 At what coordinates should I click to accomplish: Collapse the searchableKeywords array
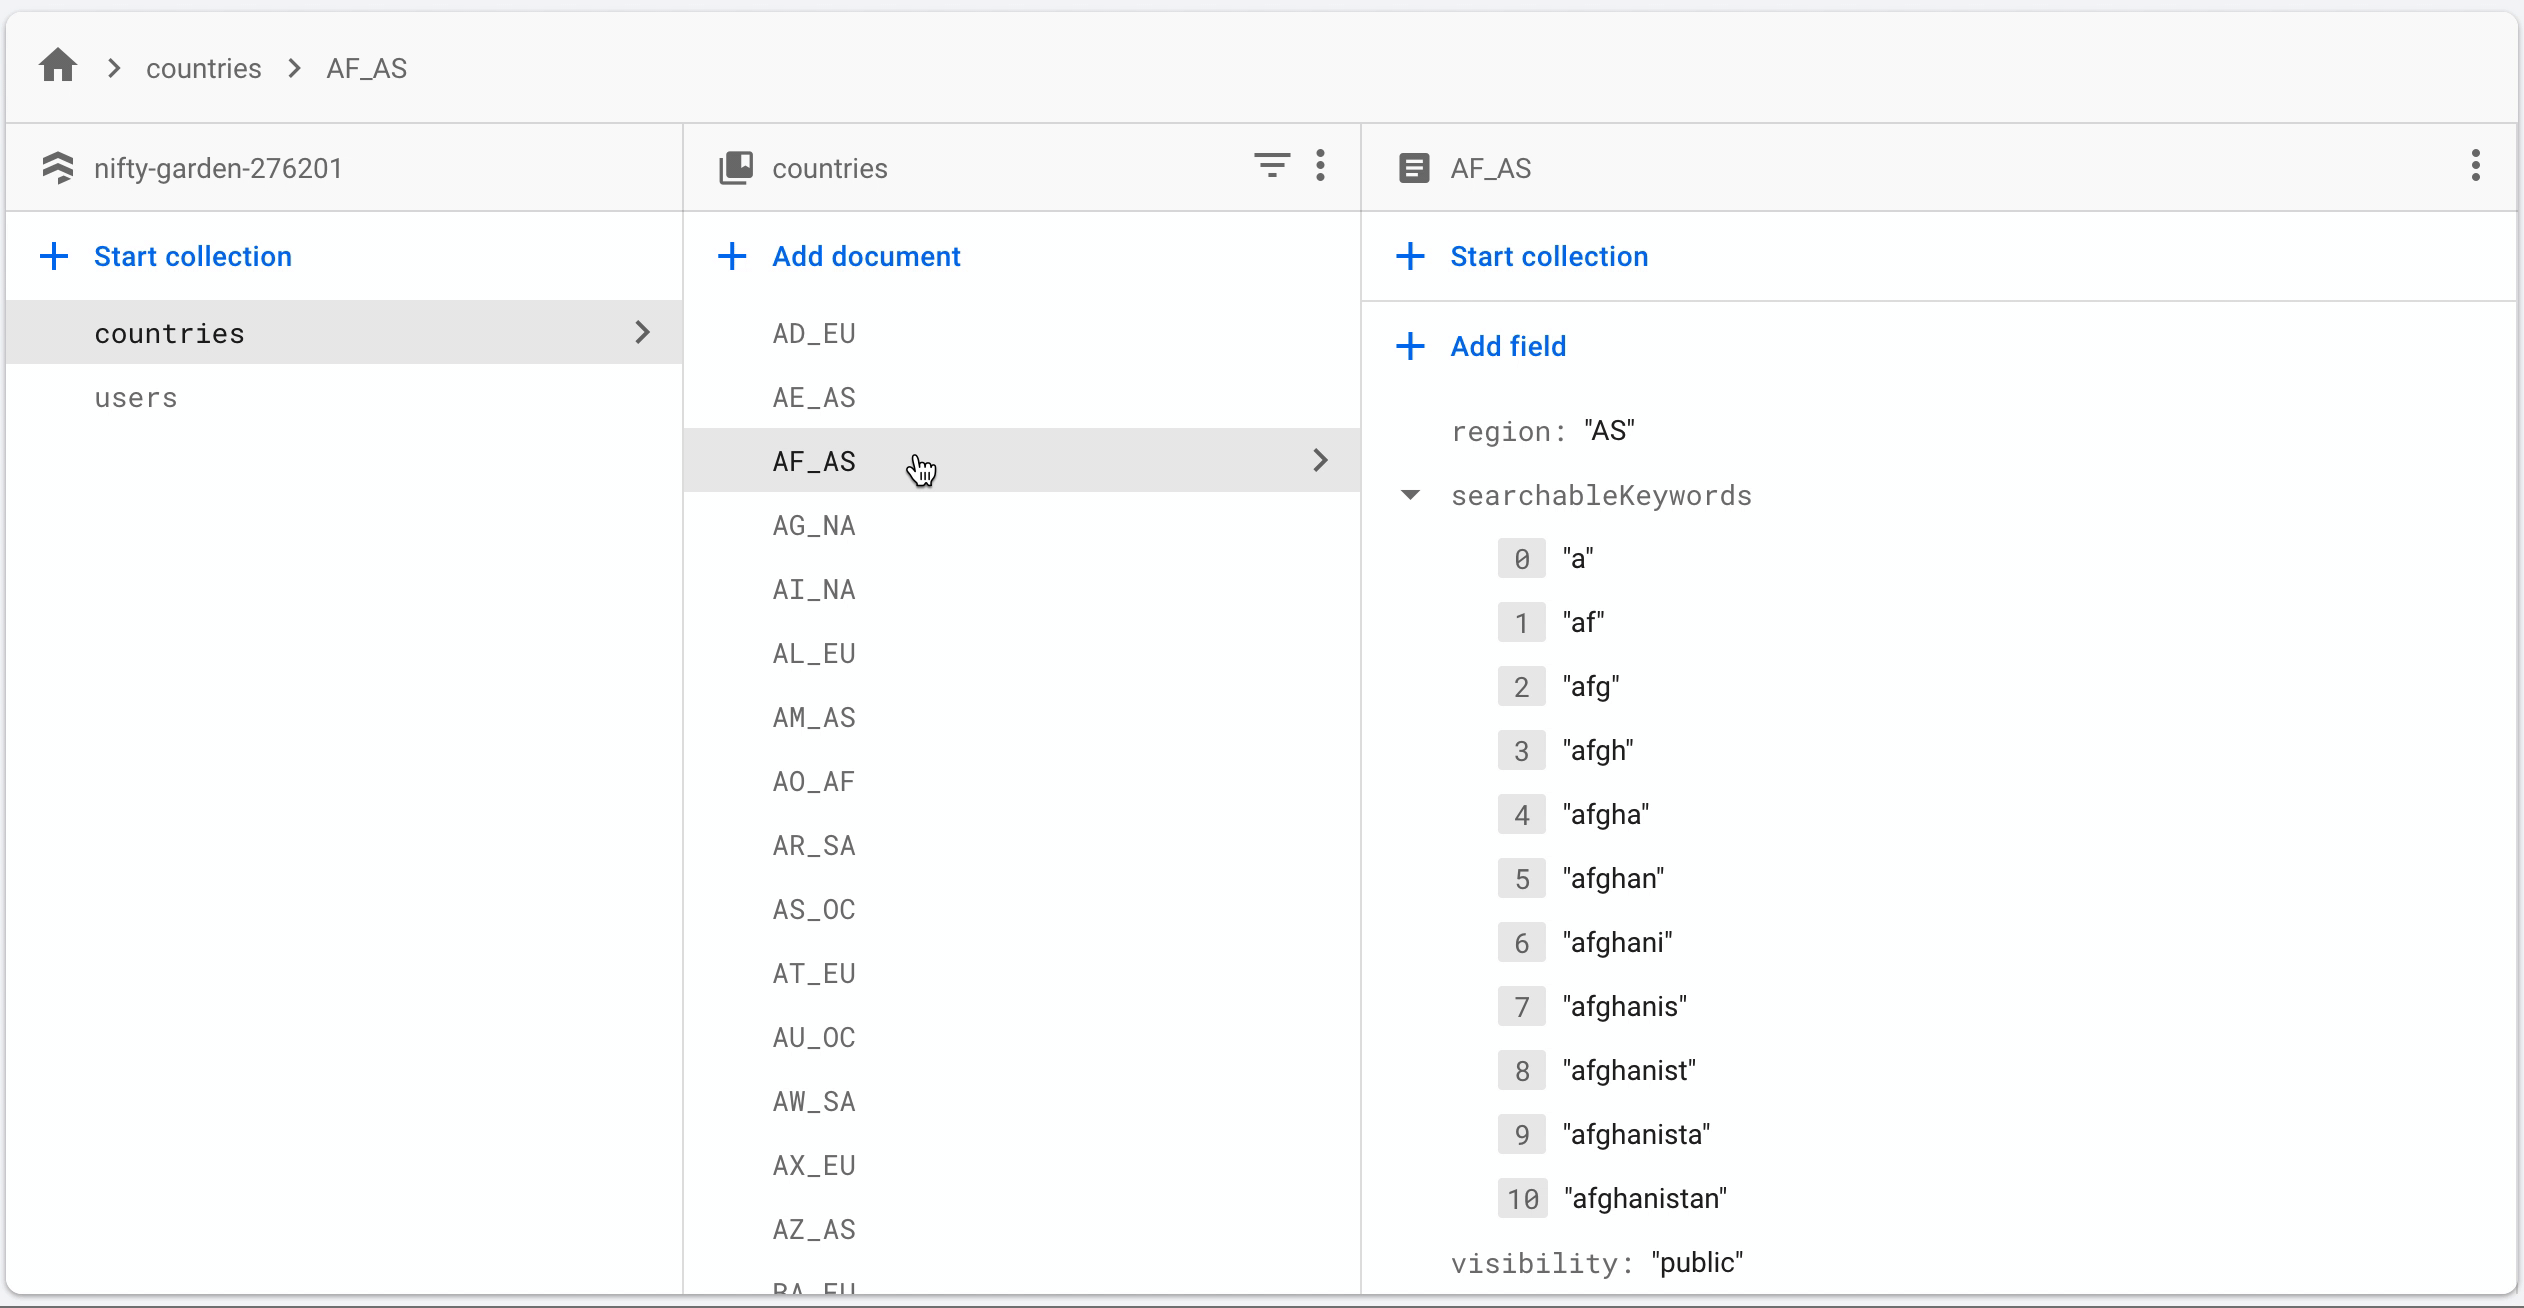1410,495
